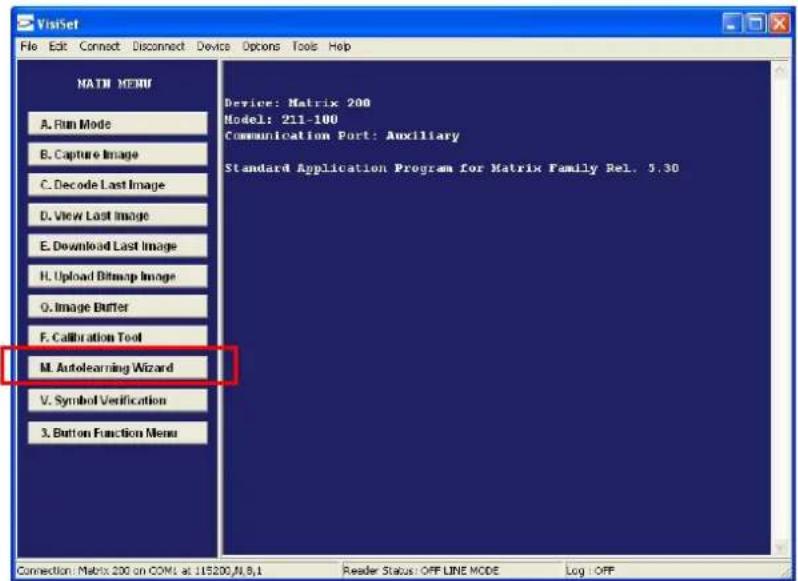The image size is (798, 581).
Task: Minimize the VisiSet window
Action: click(x=732, y=23)
